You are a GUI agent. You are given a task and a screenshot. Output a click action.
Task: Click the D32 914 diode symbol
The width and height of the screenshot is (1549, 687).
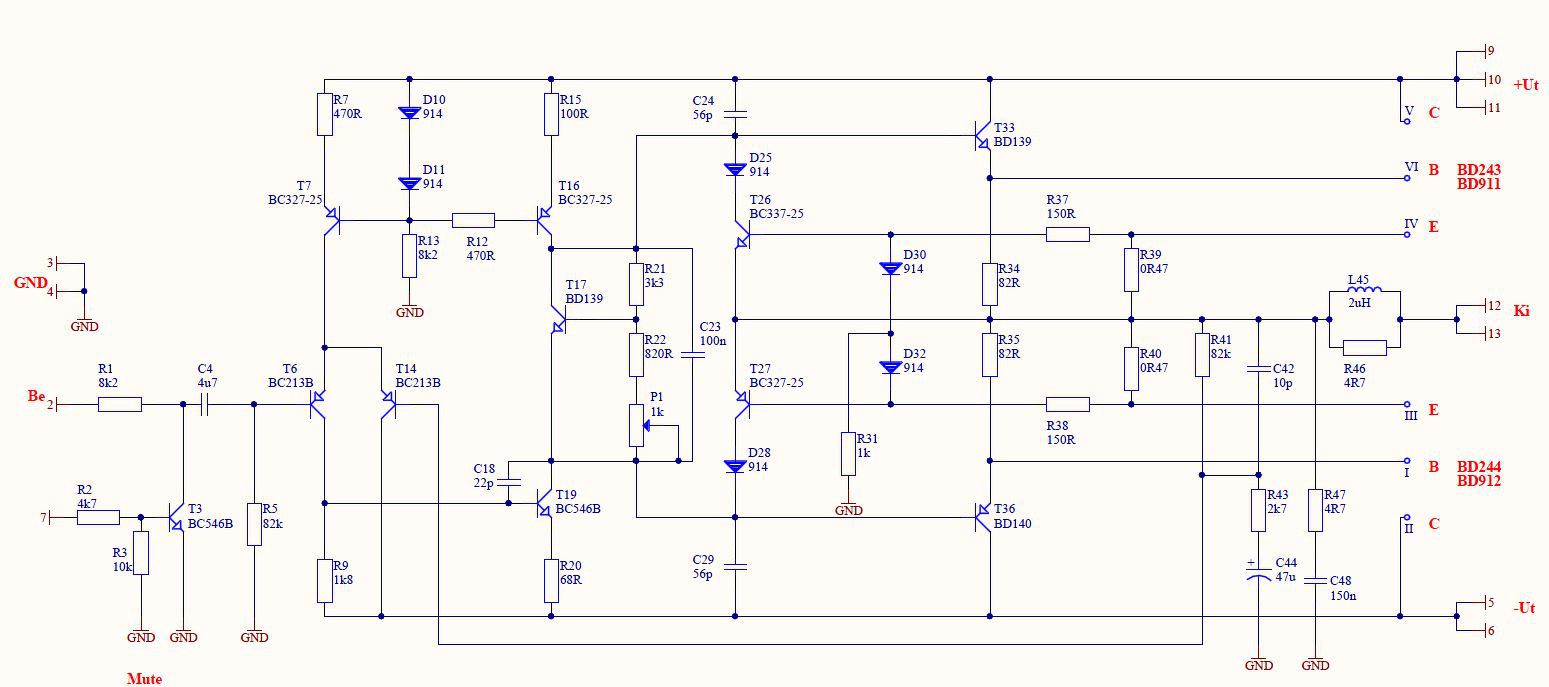pyautogui.click(x=890, y=367)
